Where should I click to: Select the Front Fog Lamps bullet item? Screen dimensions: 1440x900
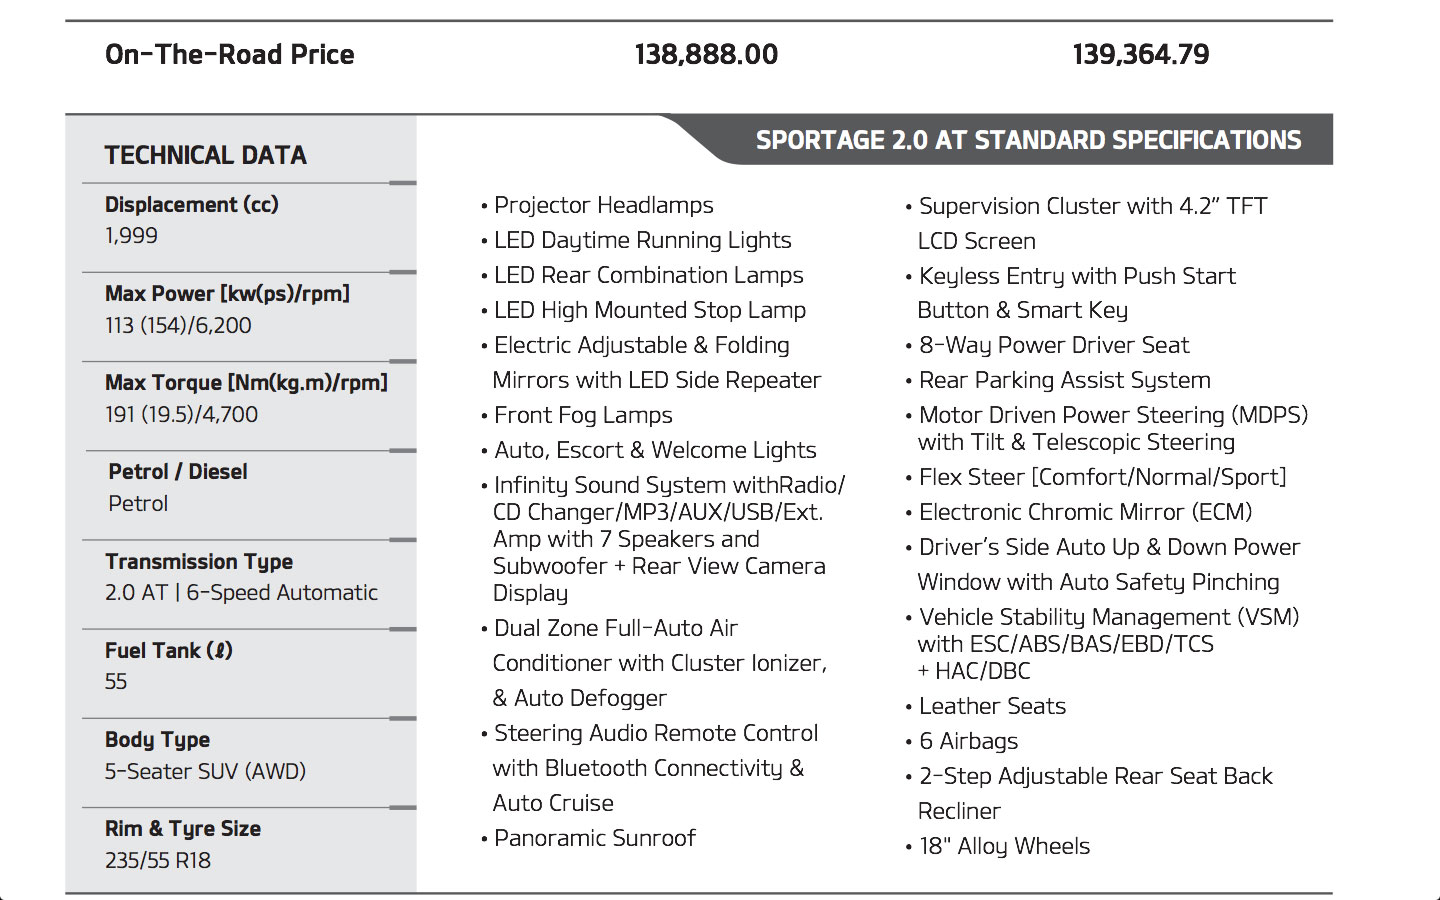coord(583,415)
